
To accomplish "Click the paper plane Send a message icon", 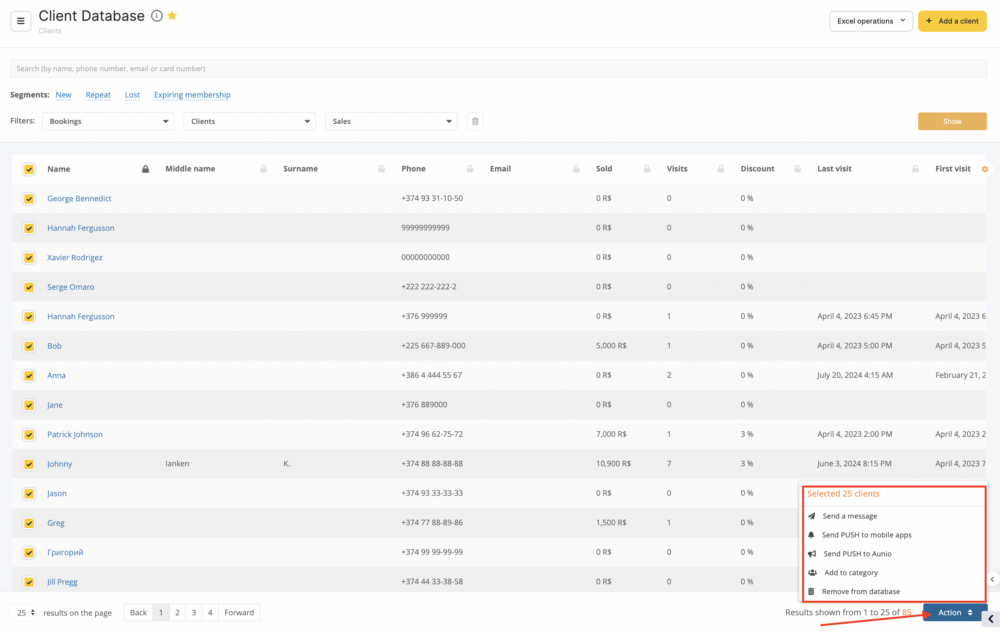I will coord(812,516).
